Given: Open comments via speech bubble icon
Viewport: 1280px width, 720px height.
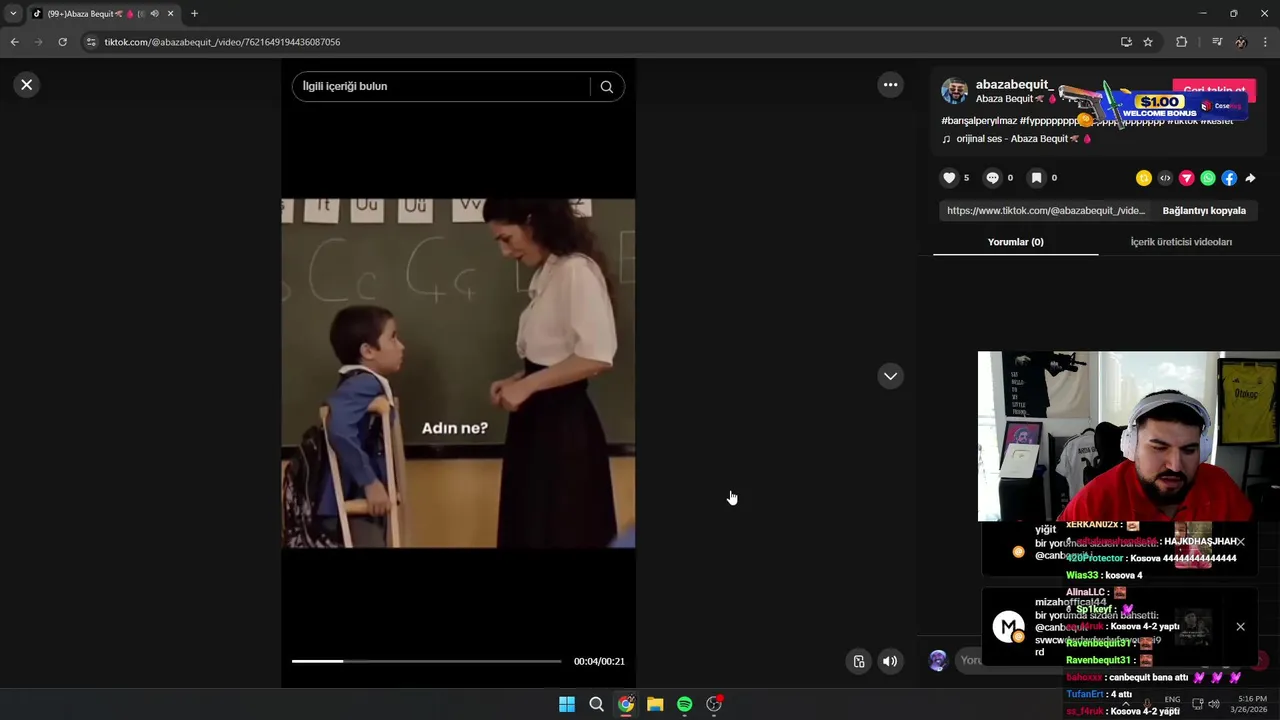Looking at the screenshot, I should pyautogui.click(x=992, y=178).
